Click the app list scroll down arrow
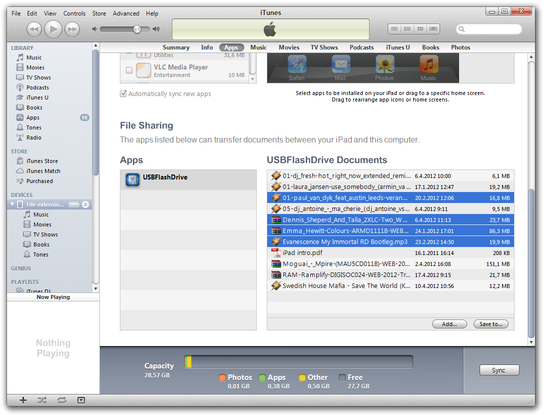 253,79
